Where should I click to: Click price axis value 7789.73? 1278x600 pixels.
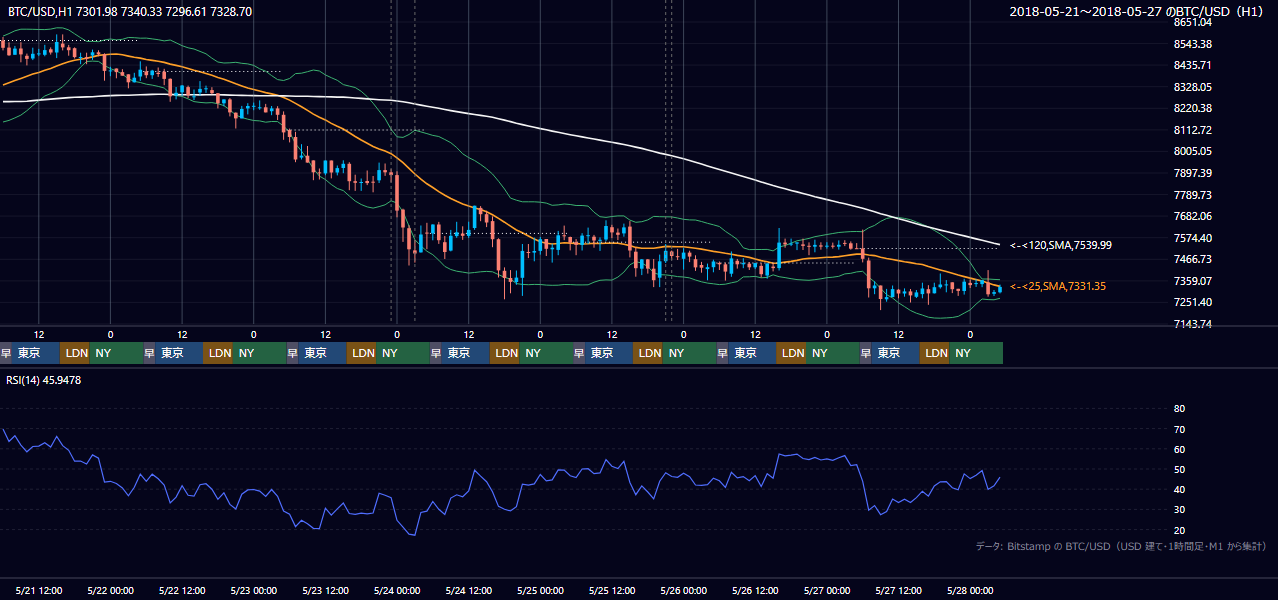tap(1193, 195)
